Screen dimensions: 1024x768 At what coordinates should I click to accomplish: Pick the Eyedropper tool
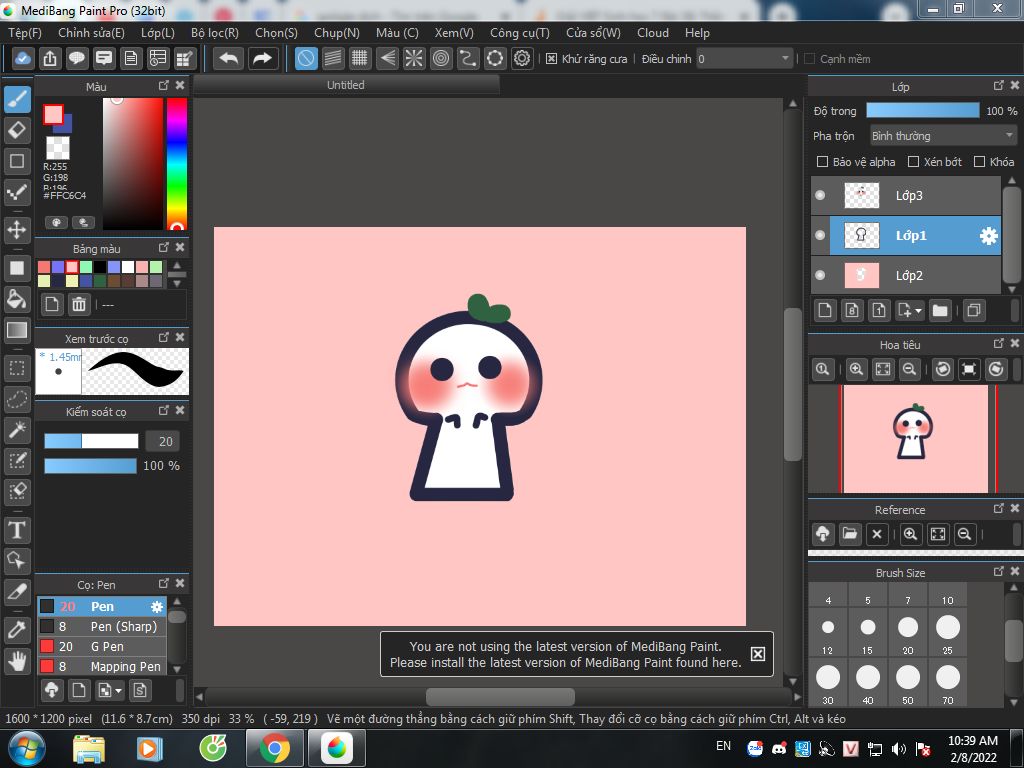click(18, 630)
